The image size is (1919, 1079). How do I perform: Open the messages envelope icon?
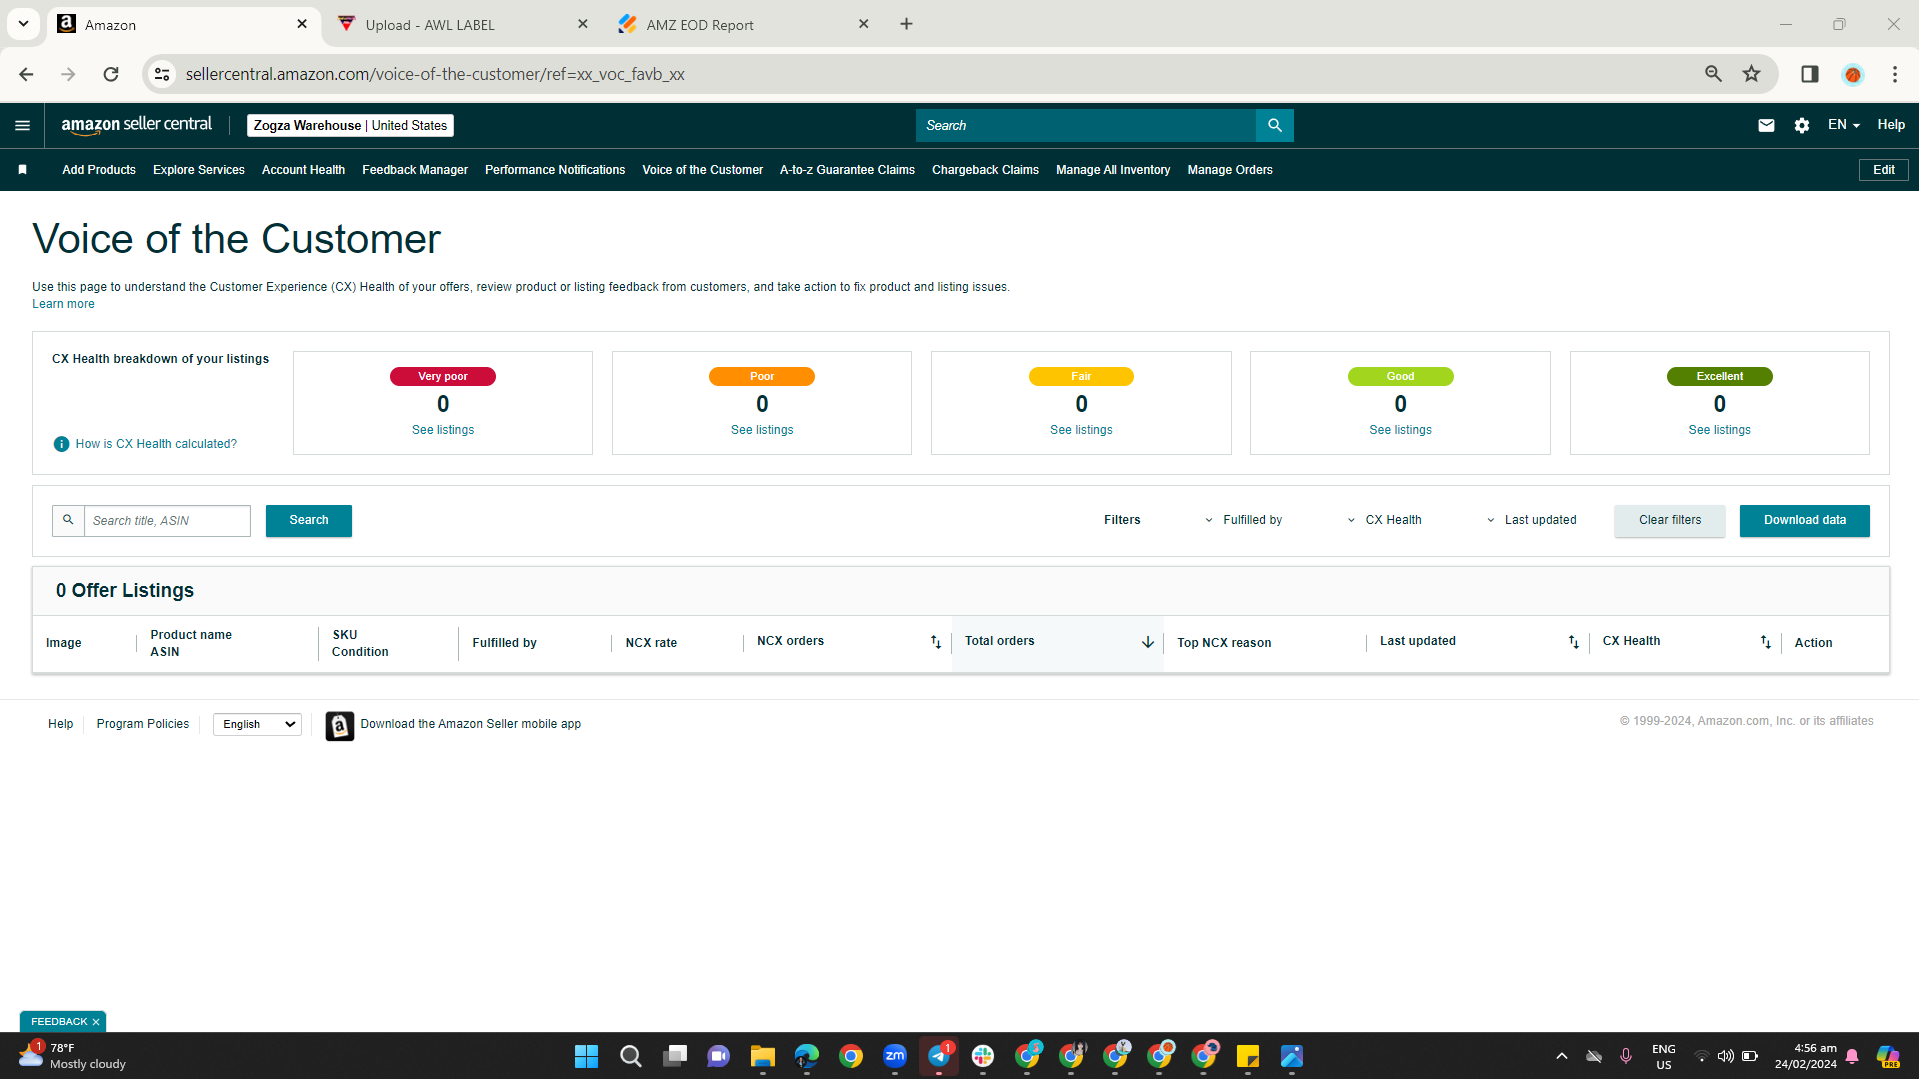point(1766,125)
